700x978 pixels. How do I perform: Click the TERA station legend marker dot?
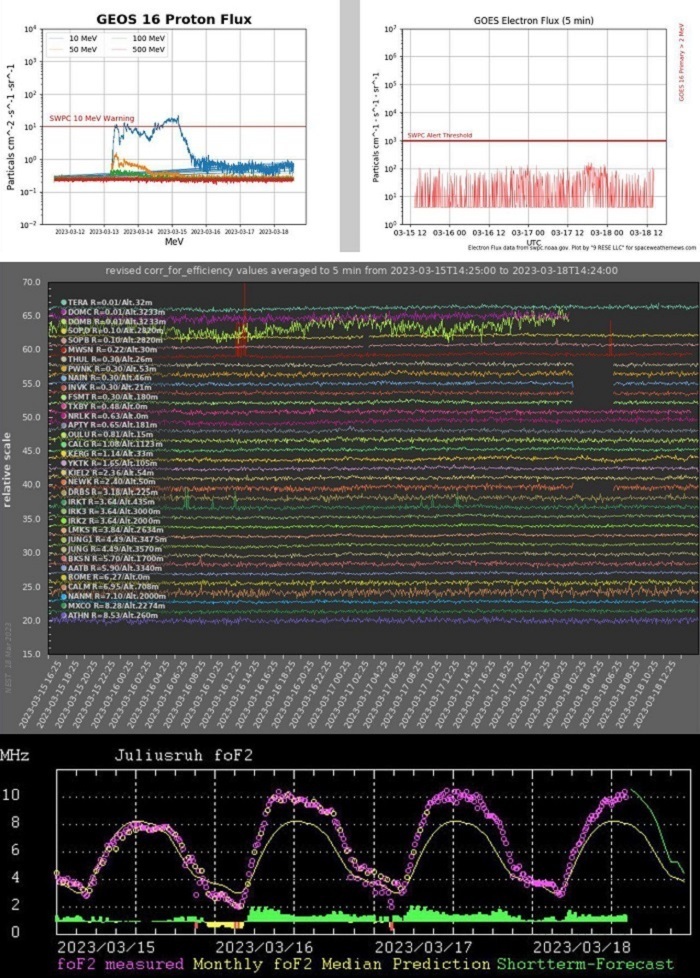64,303
